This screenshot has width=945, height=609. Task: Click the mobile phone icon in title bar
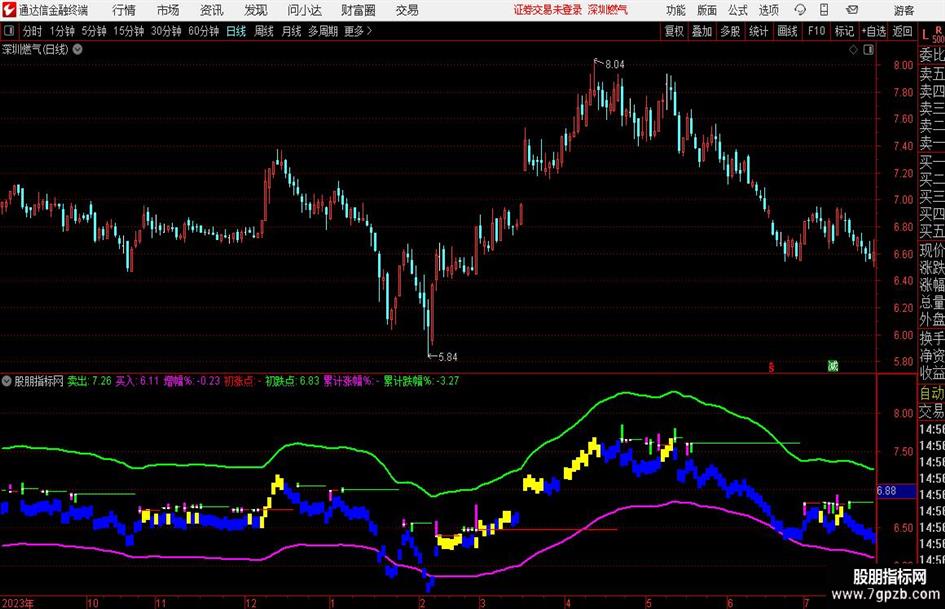[824, 10]
